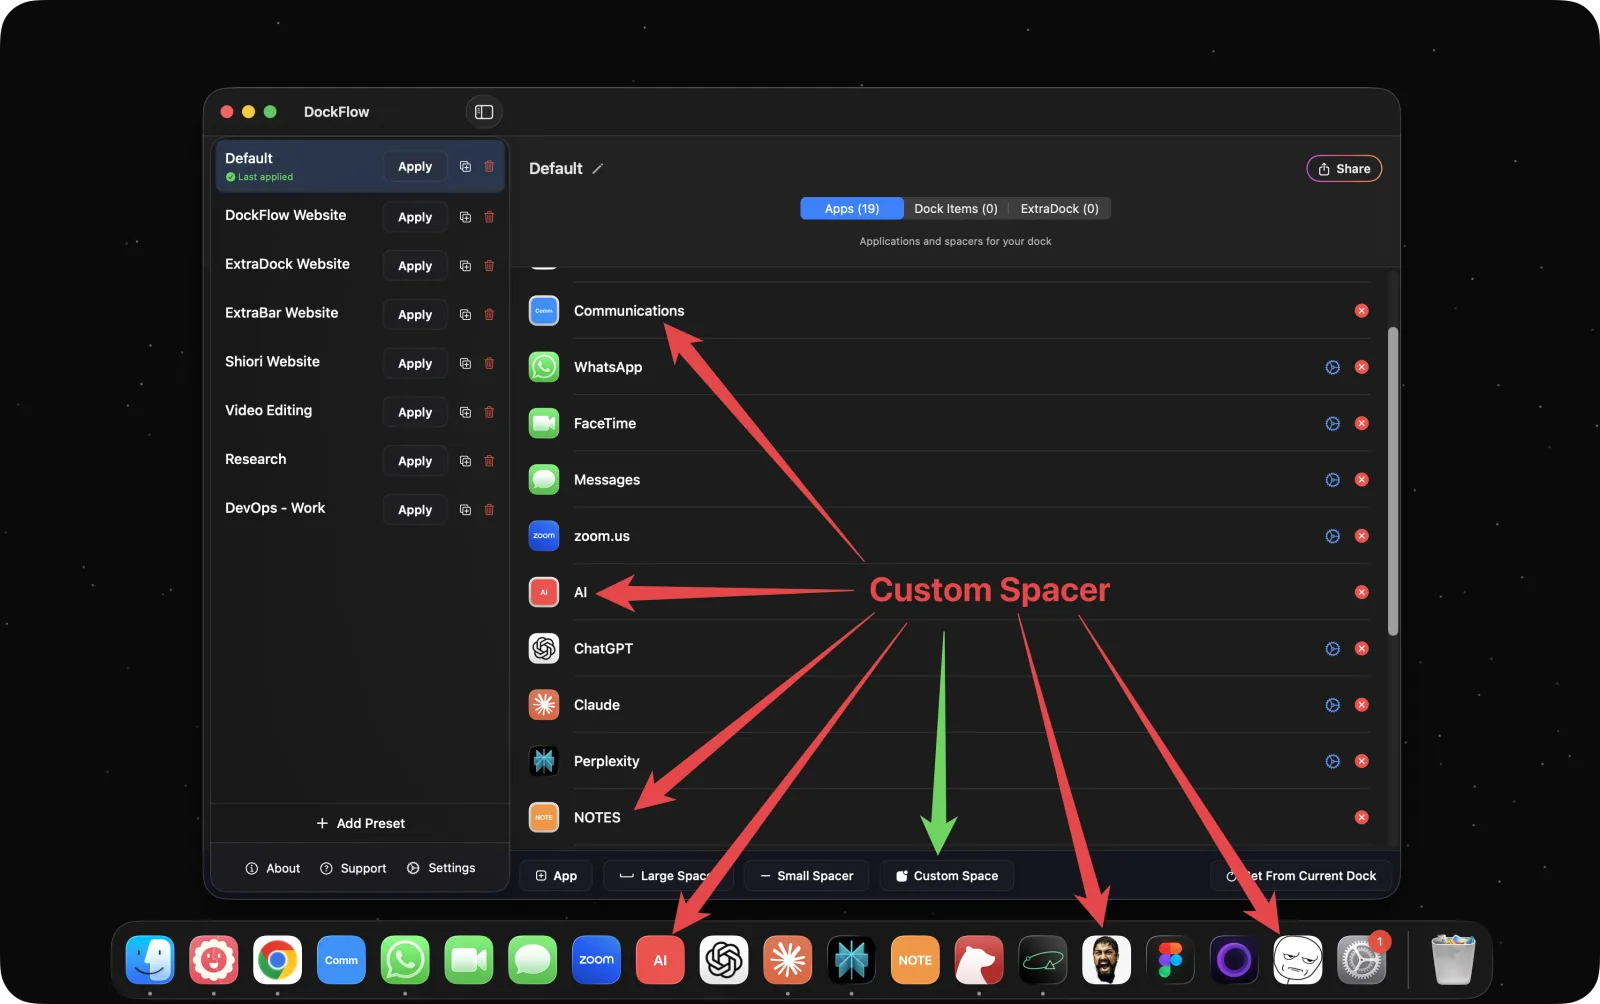Viewport: 1600px width, 1004px height.
Task: Apply the DockFlow Website preset
Action: [x=415, y=217]
